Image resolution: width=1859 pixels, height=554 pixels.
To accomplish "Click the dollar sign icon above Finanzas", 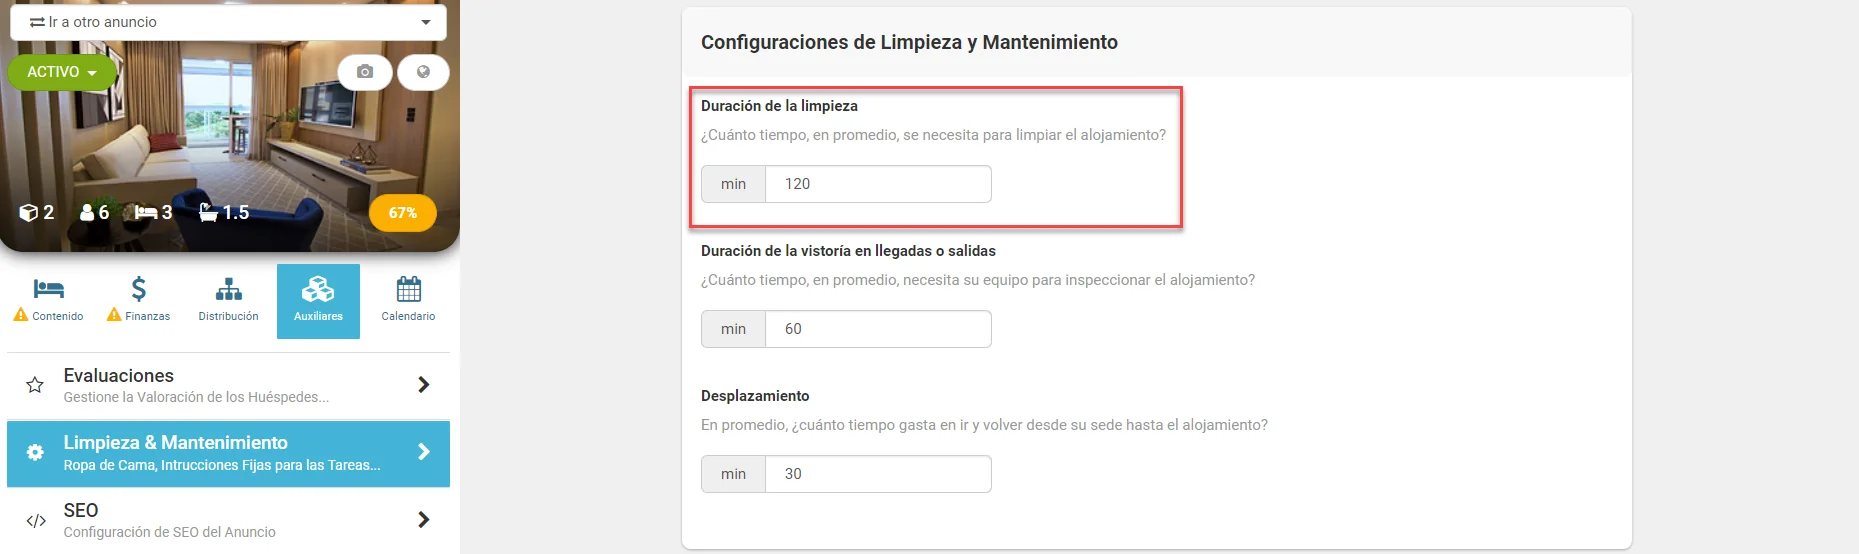I will [139, 289].
